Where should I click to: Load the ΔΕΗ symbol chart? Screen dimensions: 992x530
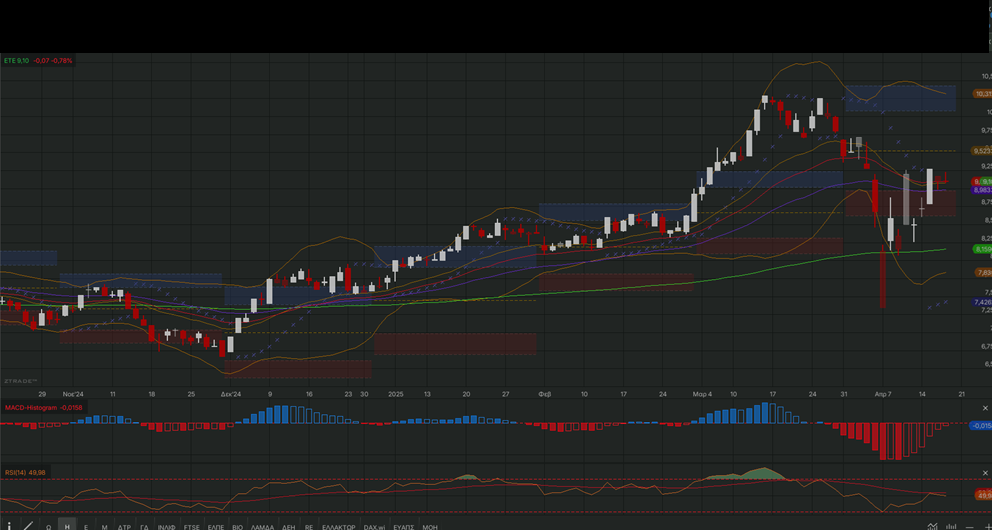(288, 527)
